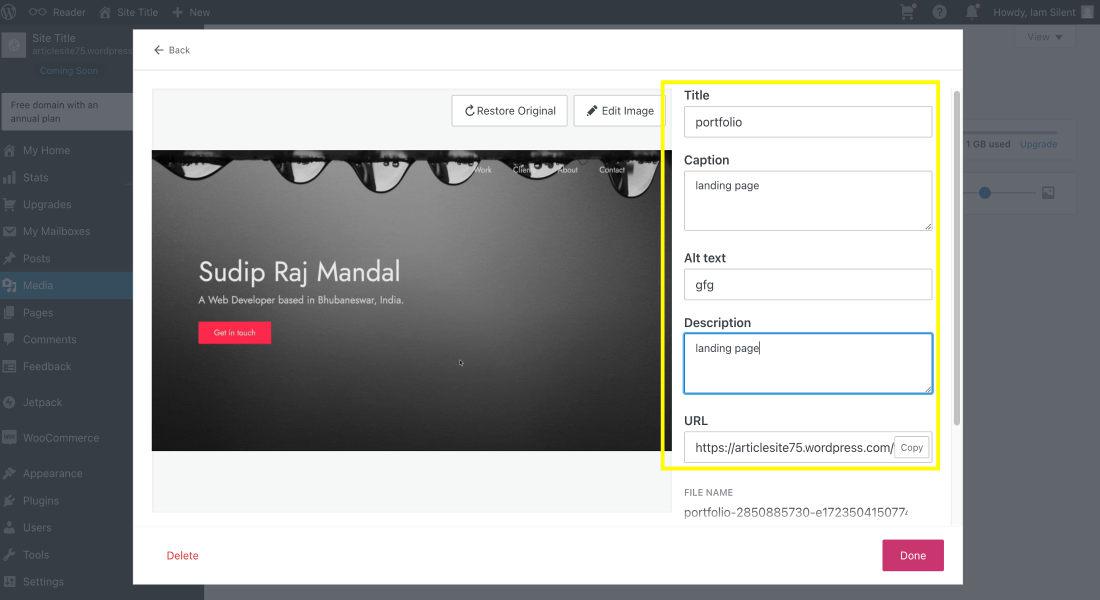Open the Reader link in top bar

(57, 12)
